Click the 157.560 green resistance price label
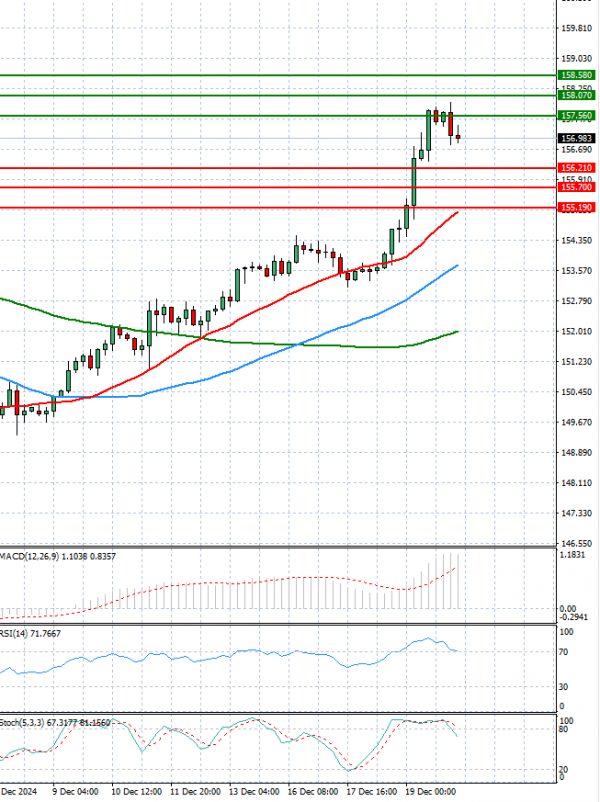Viewport: 600px width, 802px height. 576,116
